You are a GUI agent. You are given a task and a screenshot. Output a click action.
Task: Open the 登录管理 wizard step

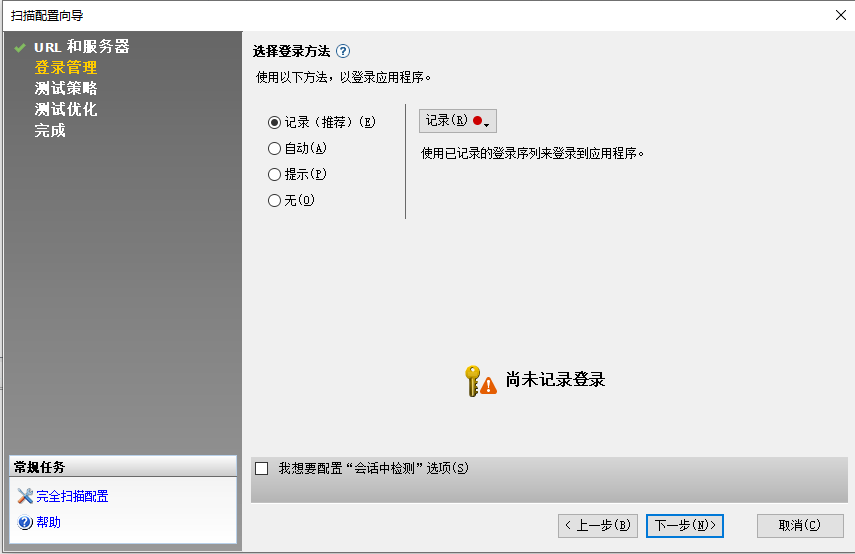[x=66, y=68]
